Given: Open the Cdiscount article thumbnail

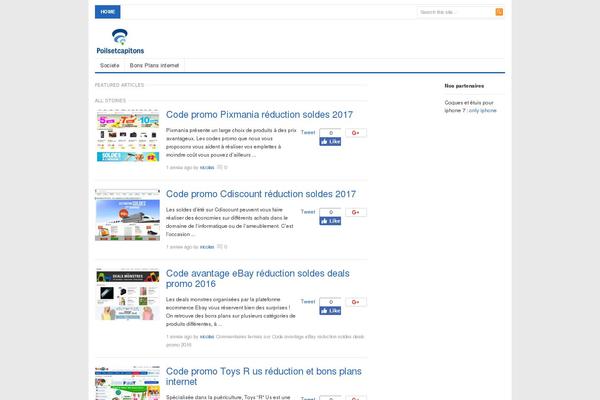Looking at the screenshot, I should [128, 215].
